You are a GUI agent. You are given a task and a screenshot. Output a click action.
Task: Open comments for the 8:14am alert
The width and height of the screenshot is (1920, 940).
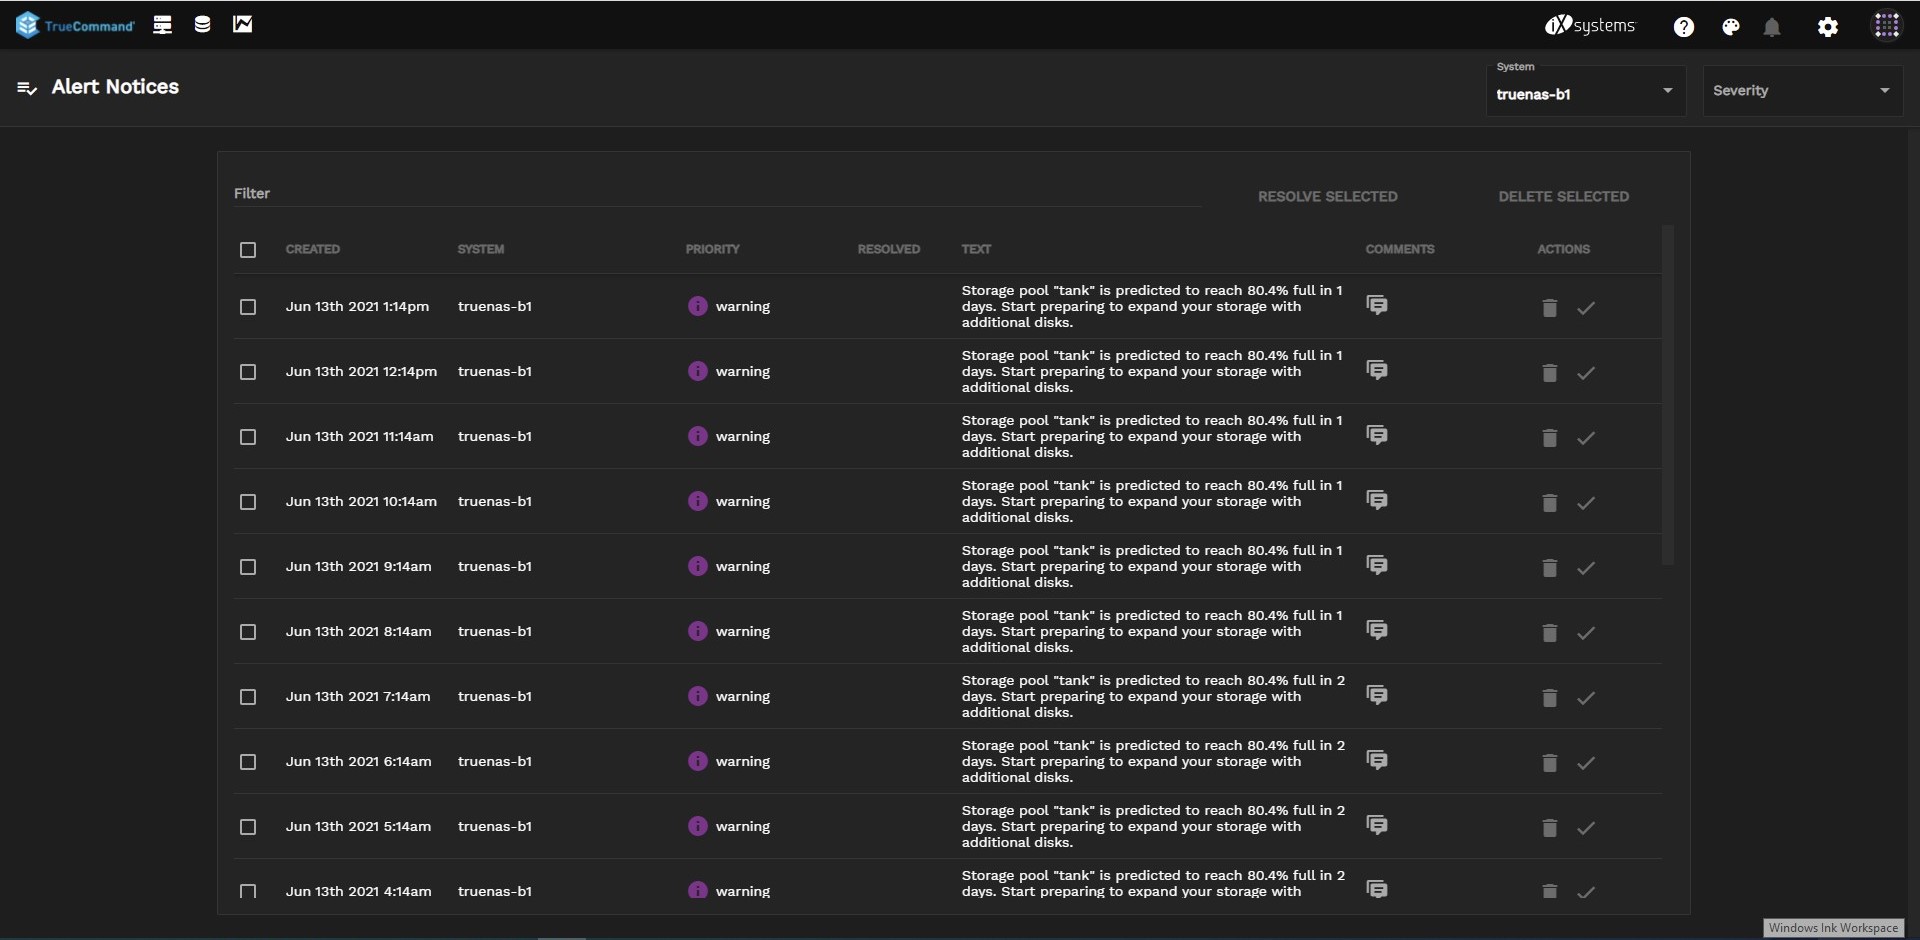tap(1377, 630)
